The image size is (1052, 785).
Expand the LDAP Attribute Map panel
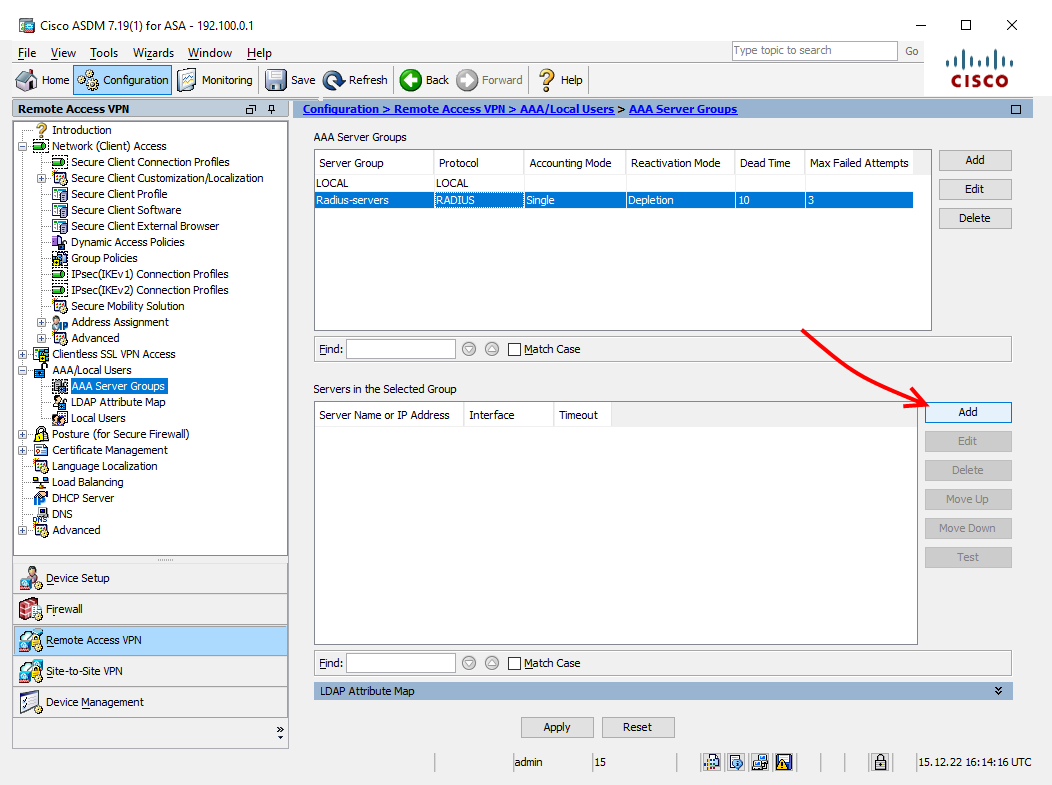pyautogui.click(x=998, y=691)
